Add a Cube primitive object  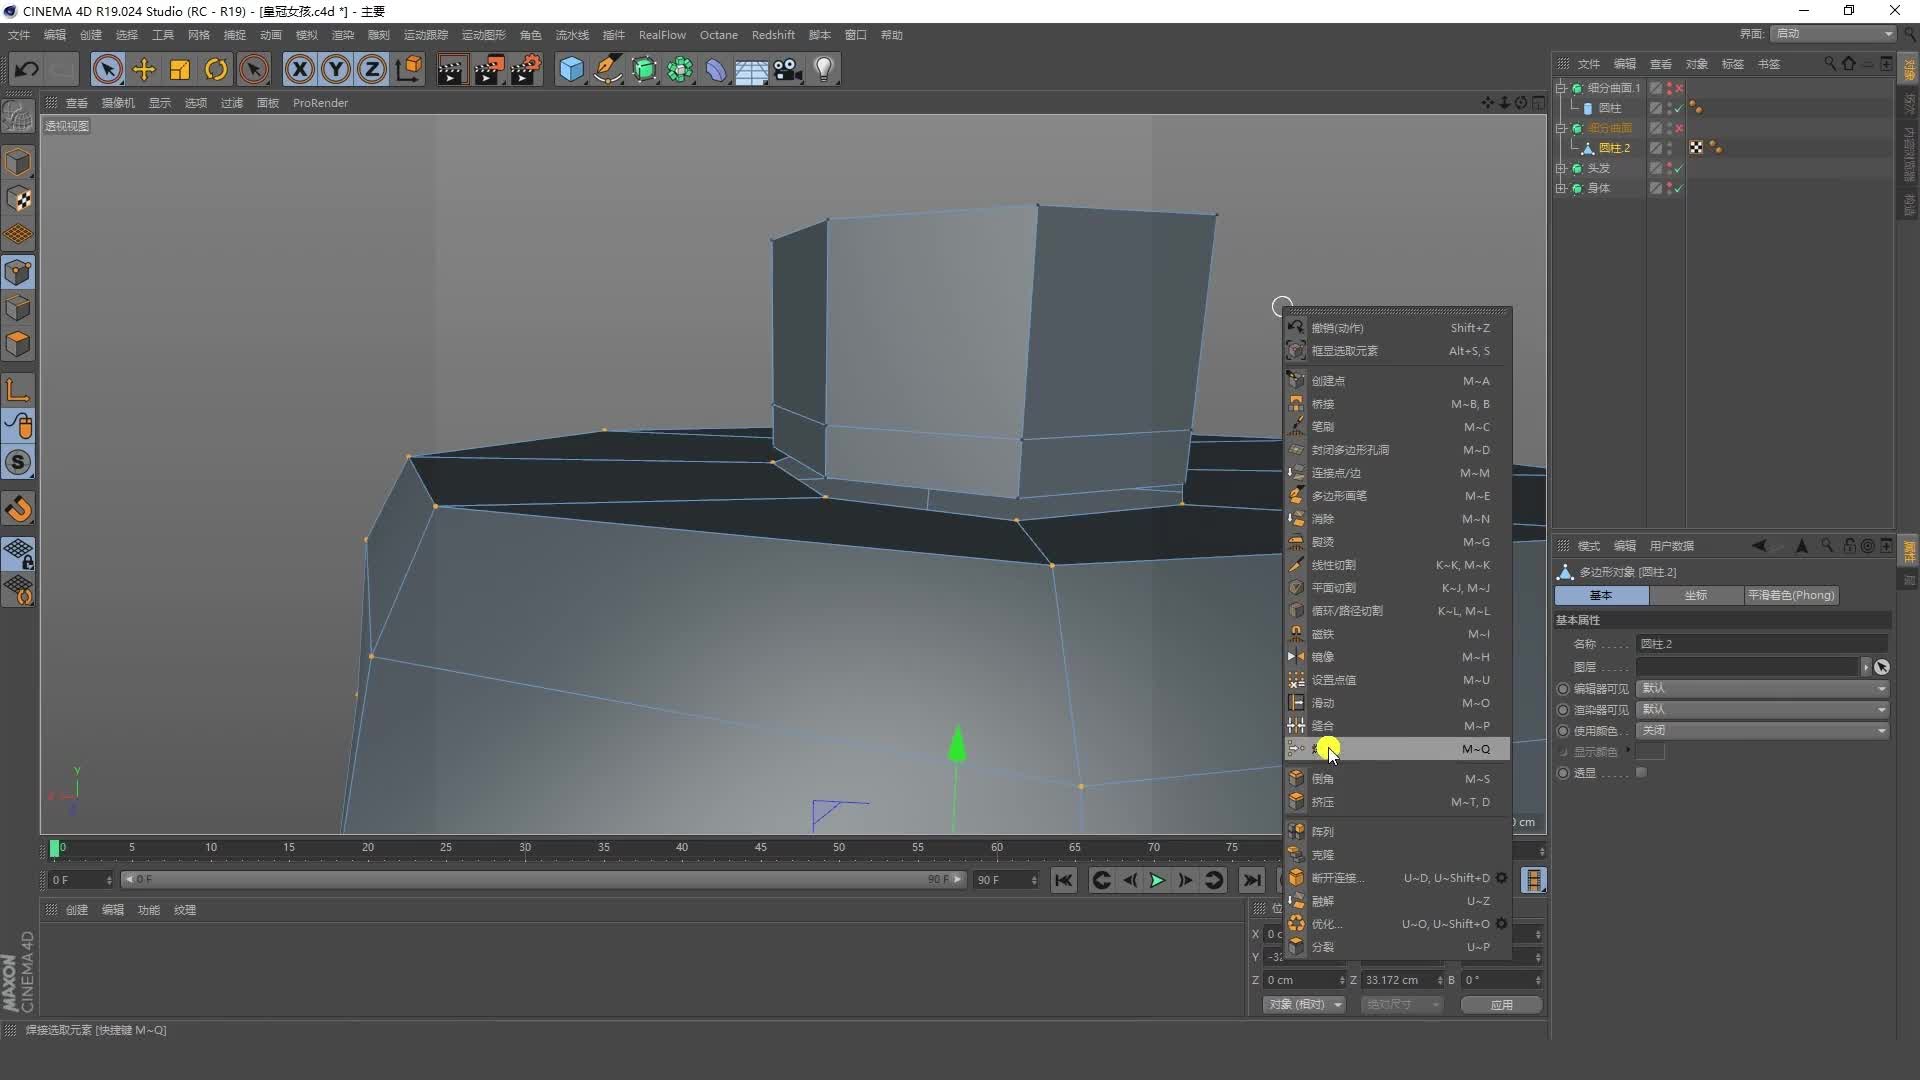click(571, 69)
